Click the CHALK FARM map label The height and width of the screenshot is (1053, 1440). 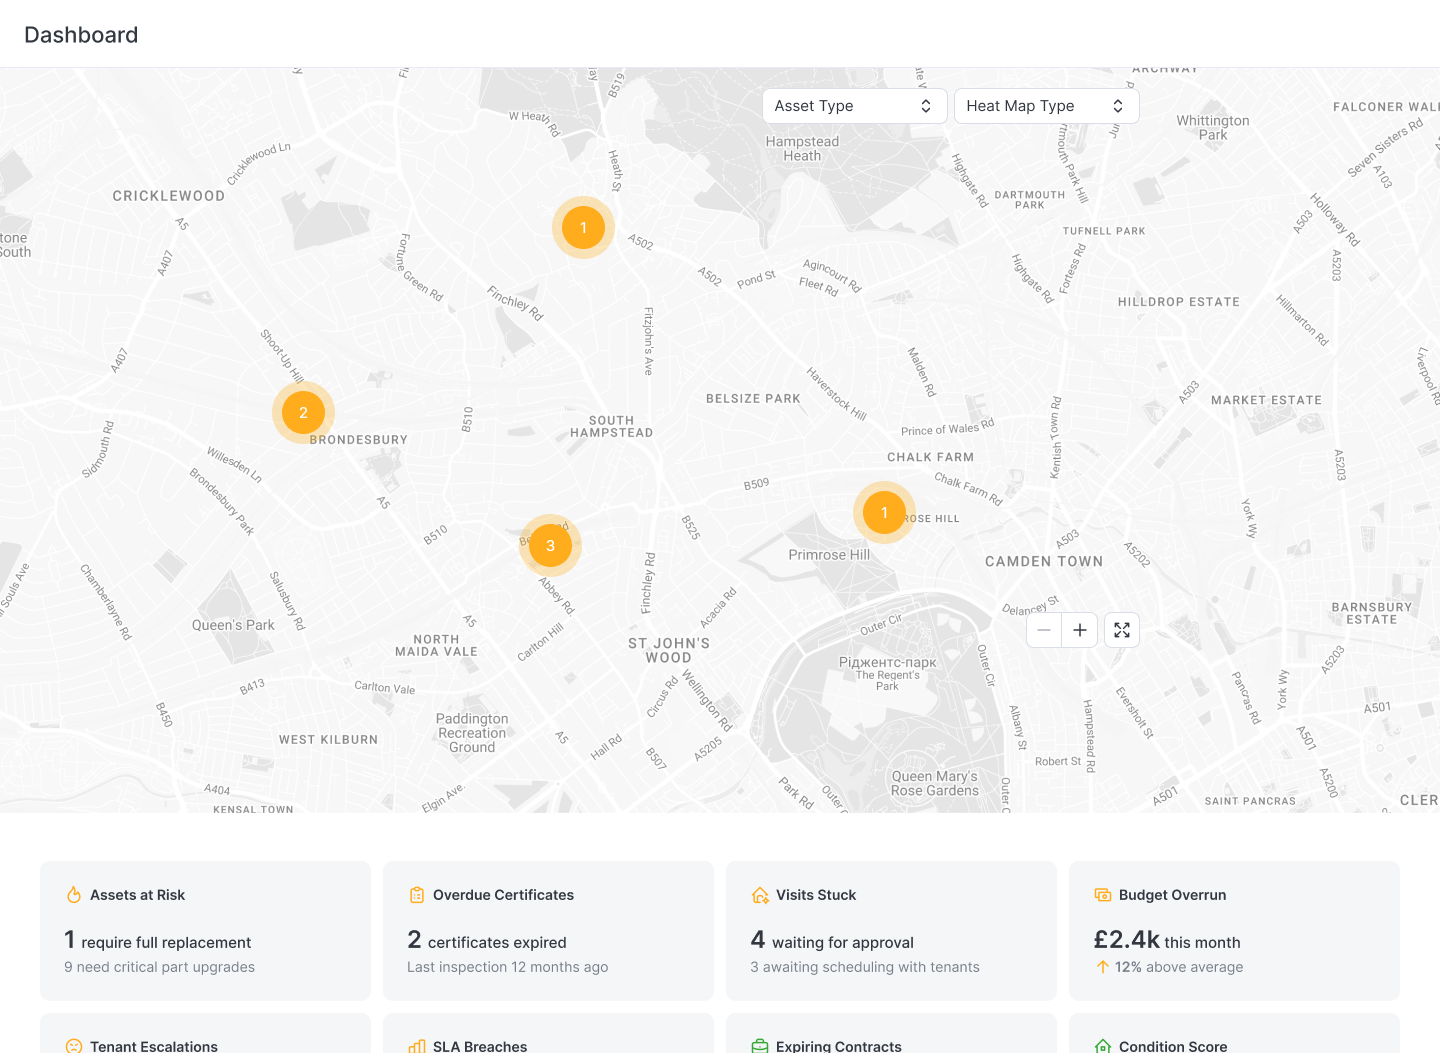tap(930, 457)
